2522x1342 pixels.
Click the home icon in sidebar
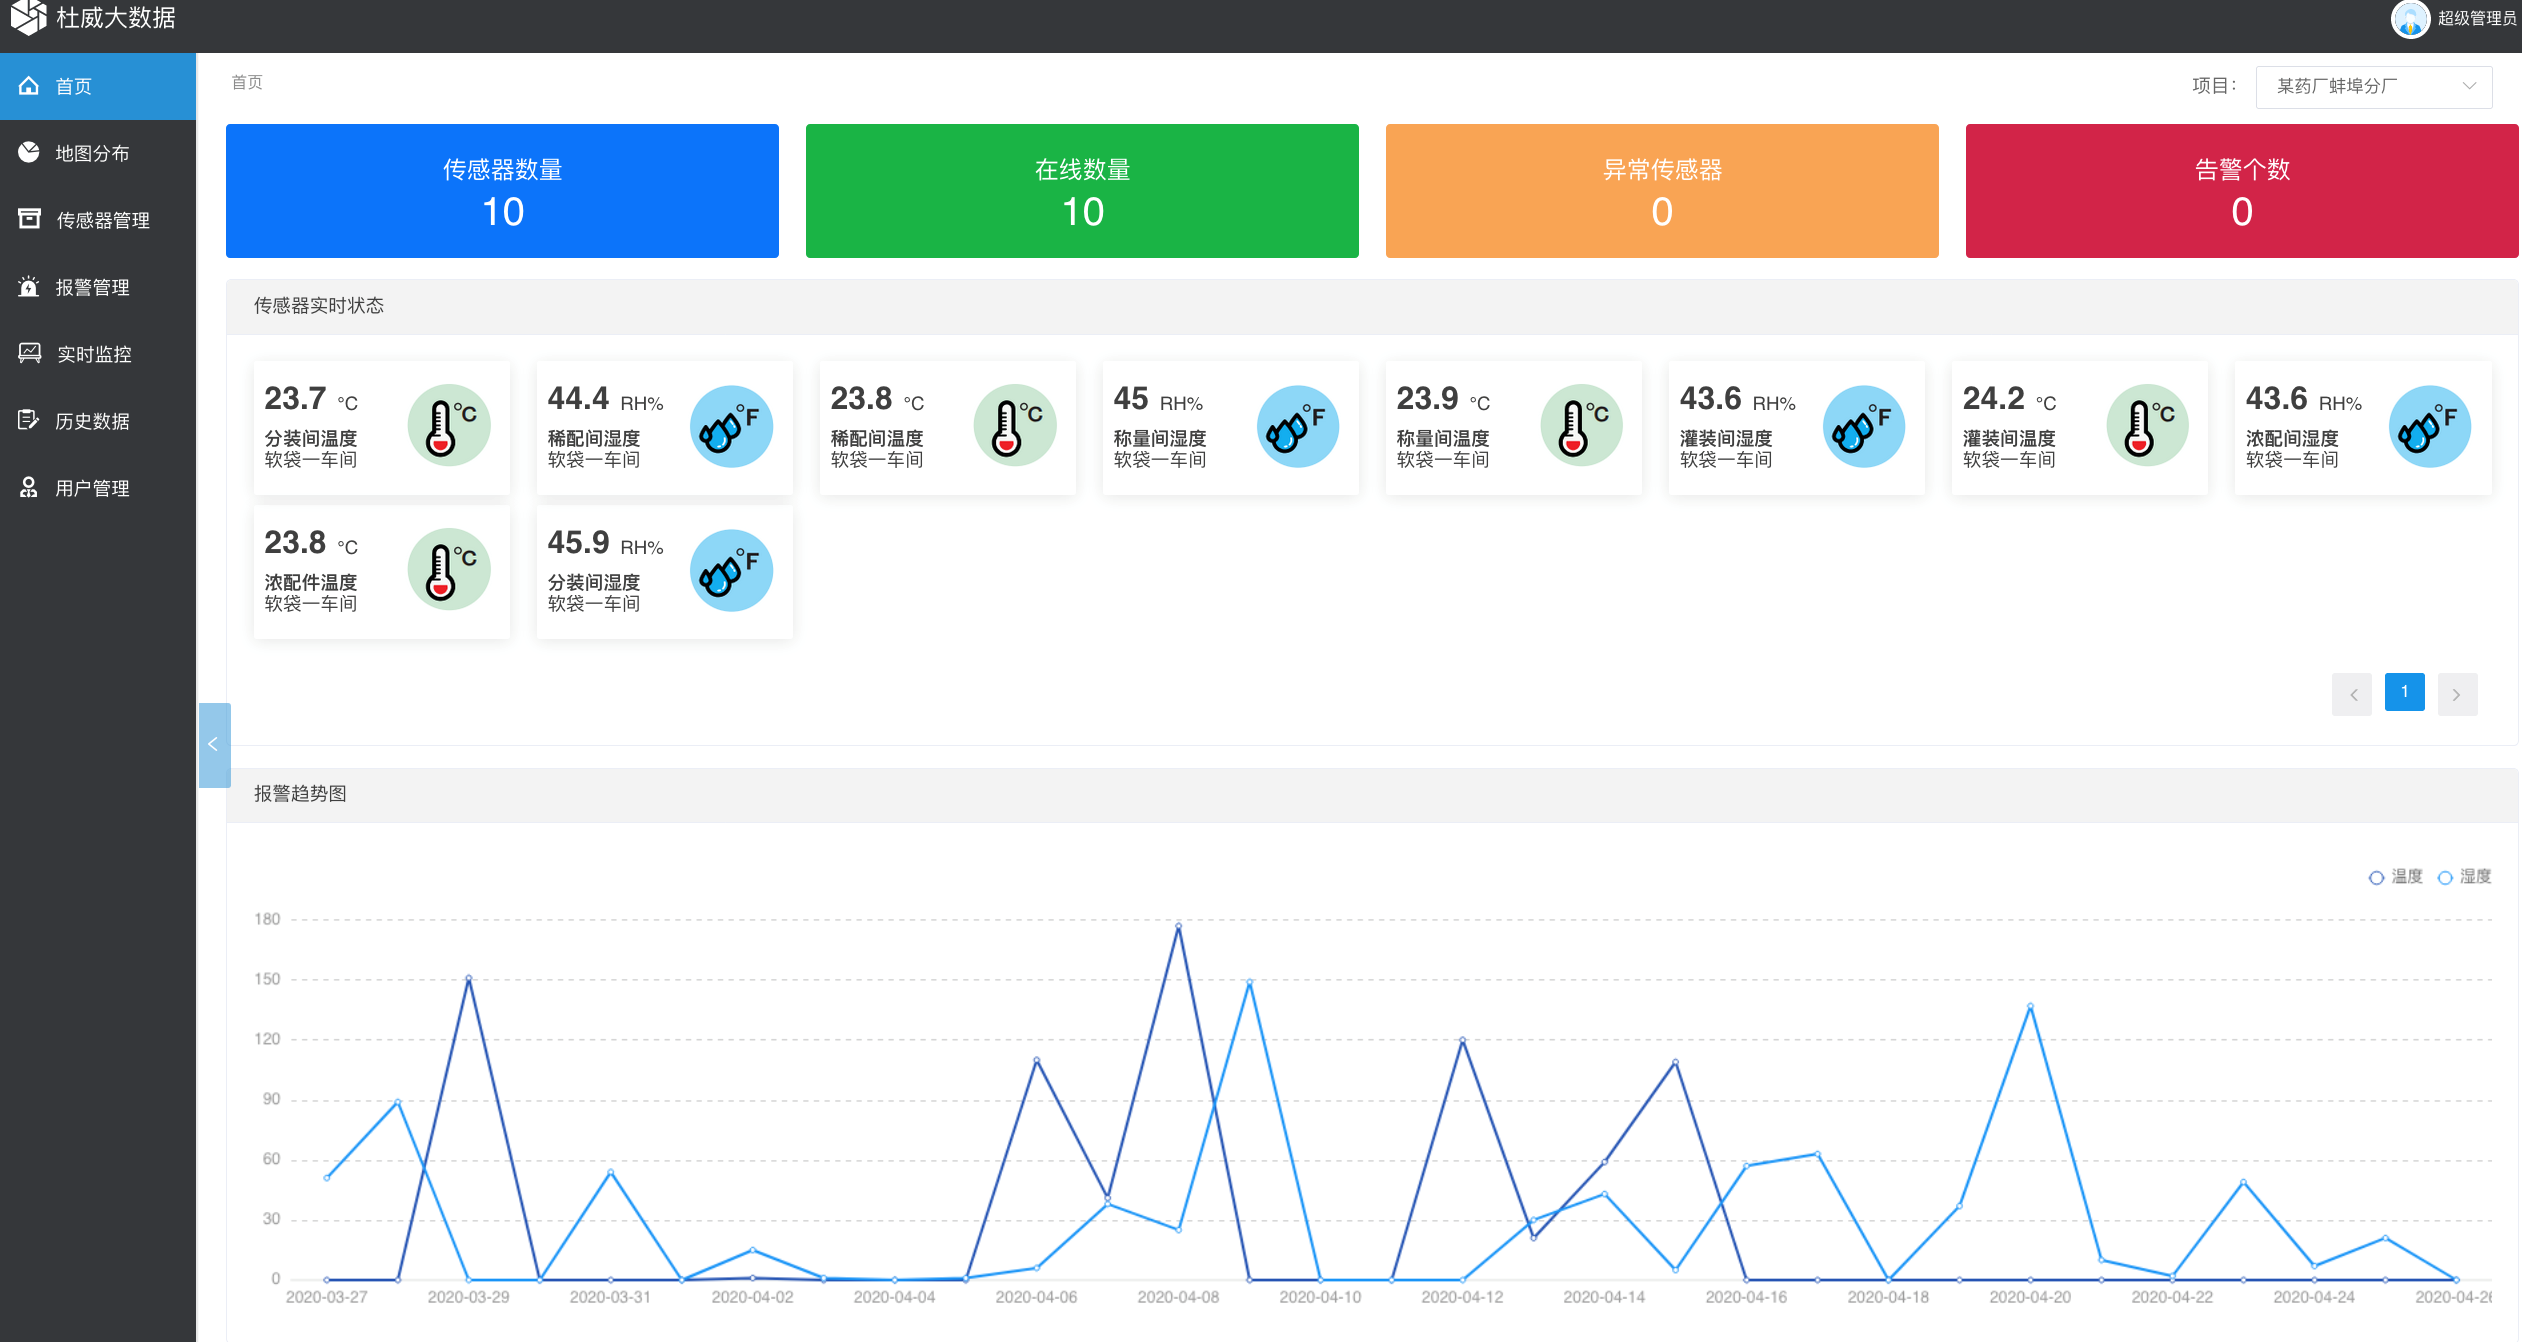pyautogui.click(x=29, y=86)
